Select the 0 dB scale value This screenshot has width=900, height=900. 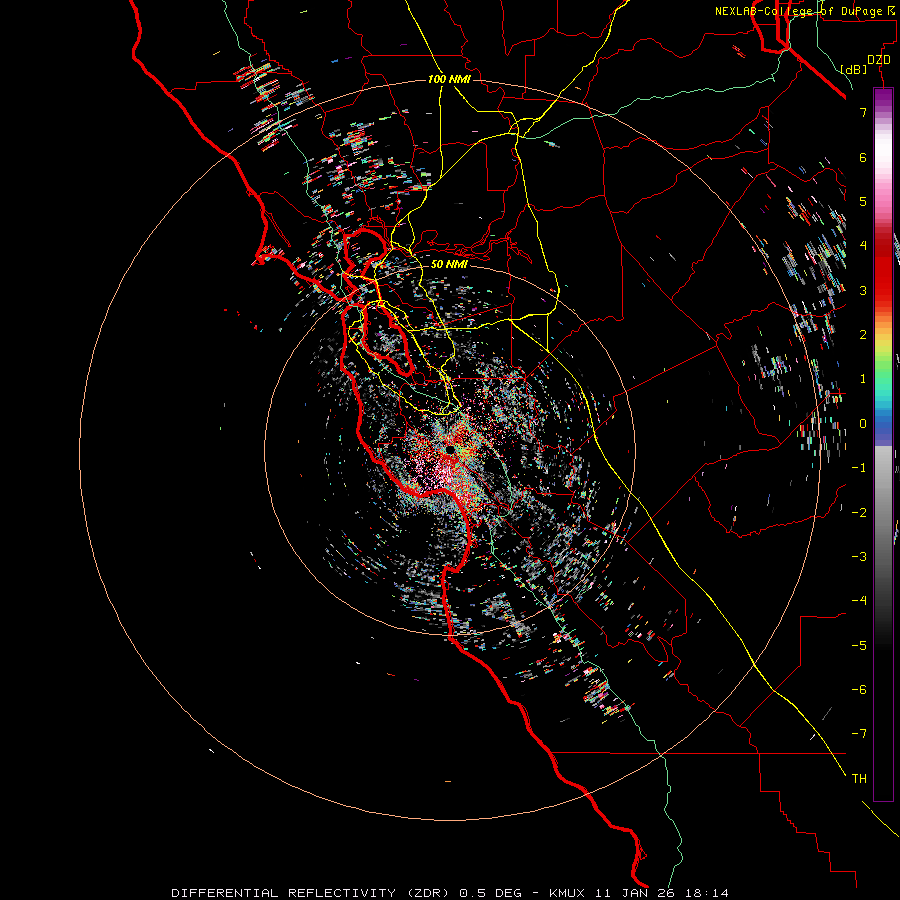863,424
